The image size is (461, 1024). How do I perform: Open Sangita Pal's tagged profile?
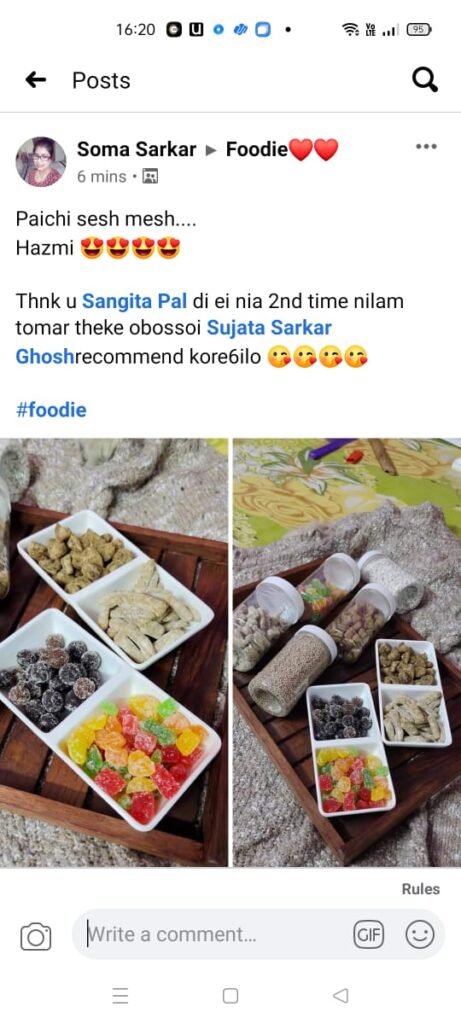(135, 302)
